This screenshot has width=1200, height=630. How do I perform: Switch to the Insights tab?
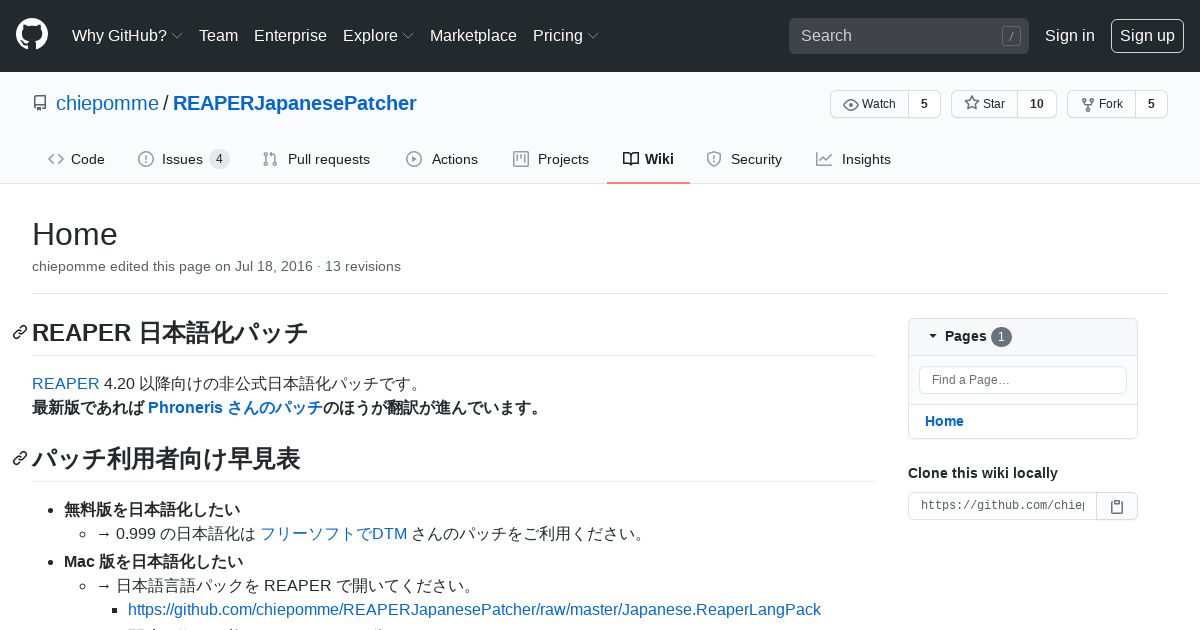[x=853, y=159]
